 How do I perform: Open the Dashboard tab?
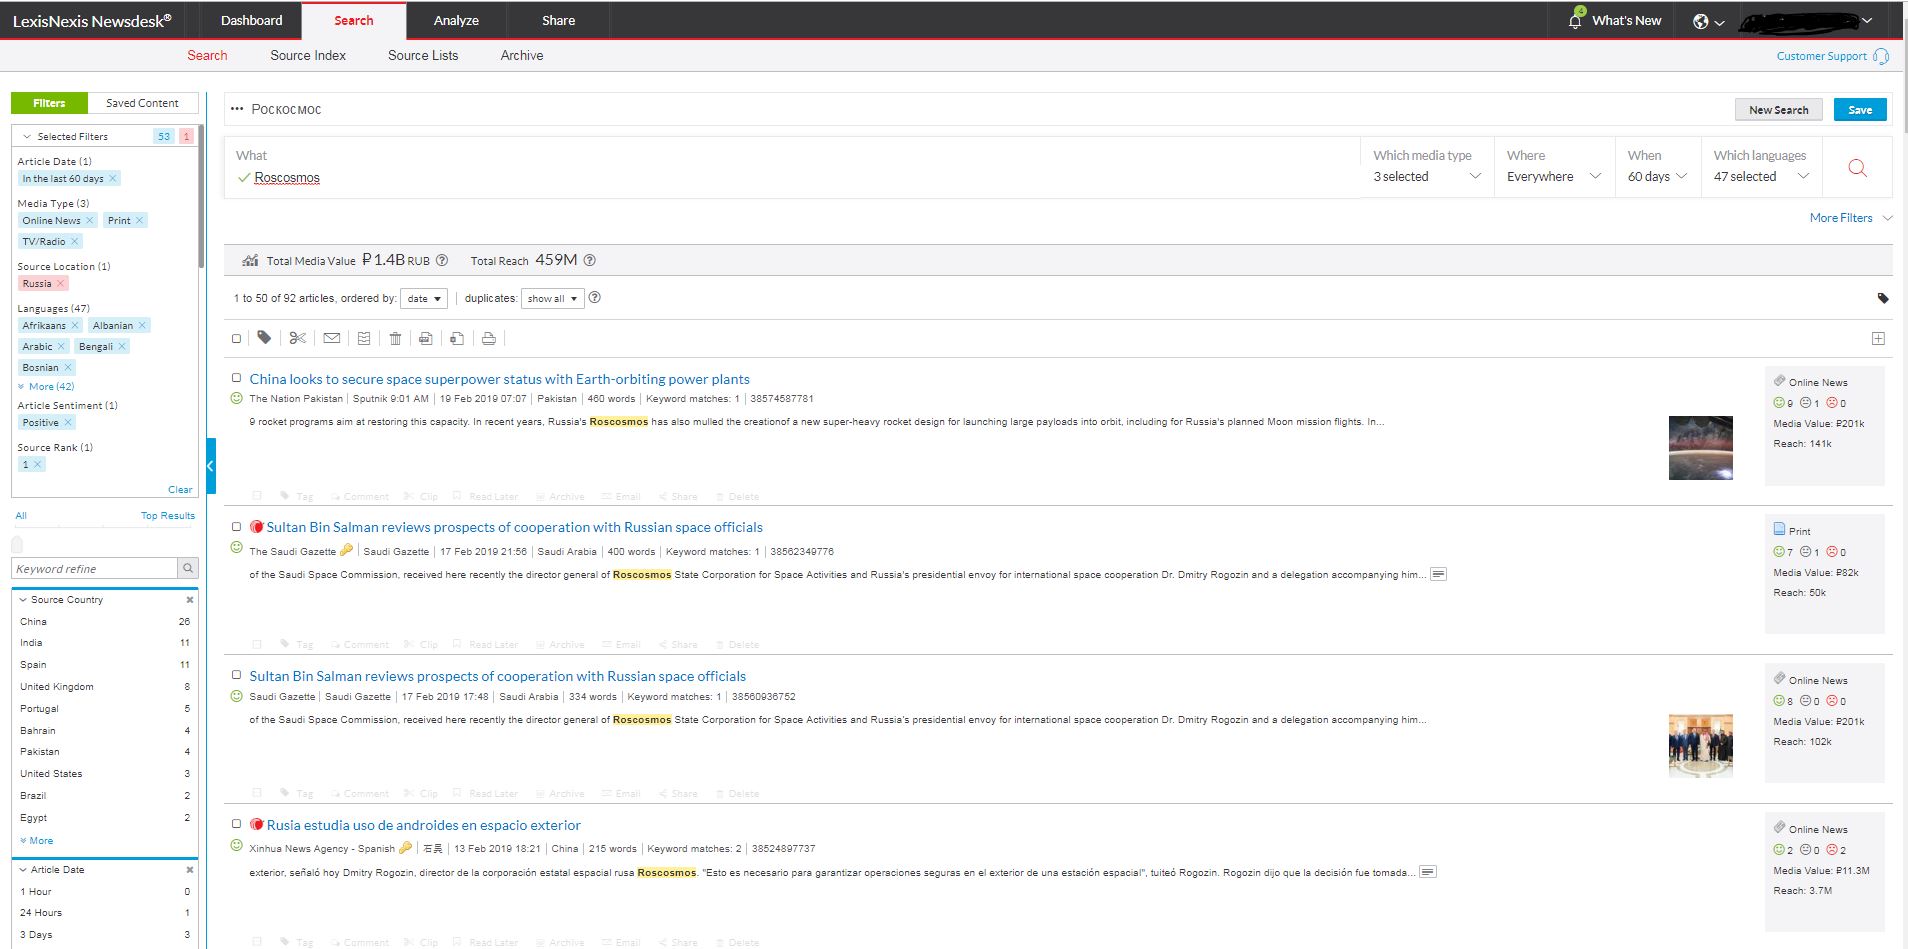[x=251, y=20]
